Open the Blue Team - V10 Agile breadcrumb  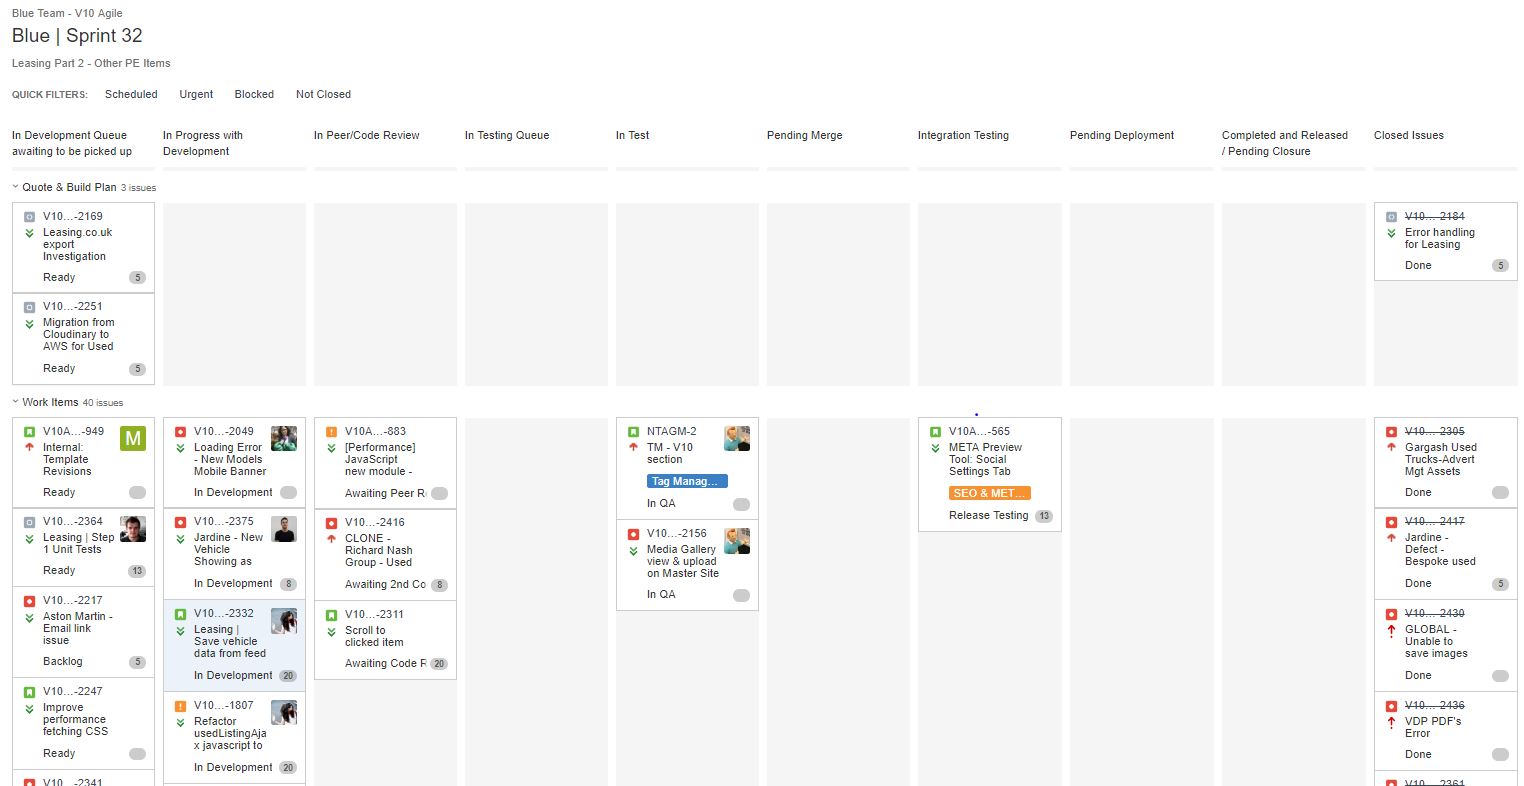67,13
